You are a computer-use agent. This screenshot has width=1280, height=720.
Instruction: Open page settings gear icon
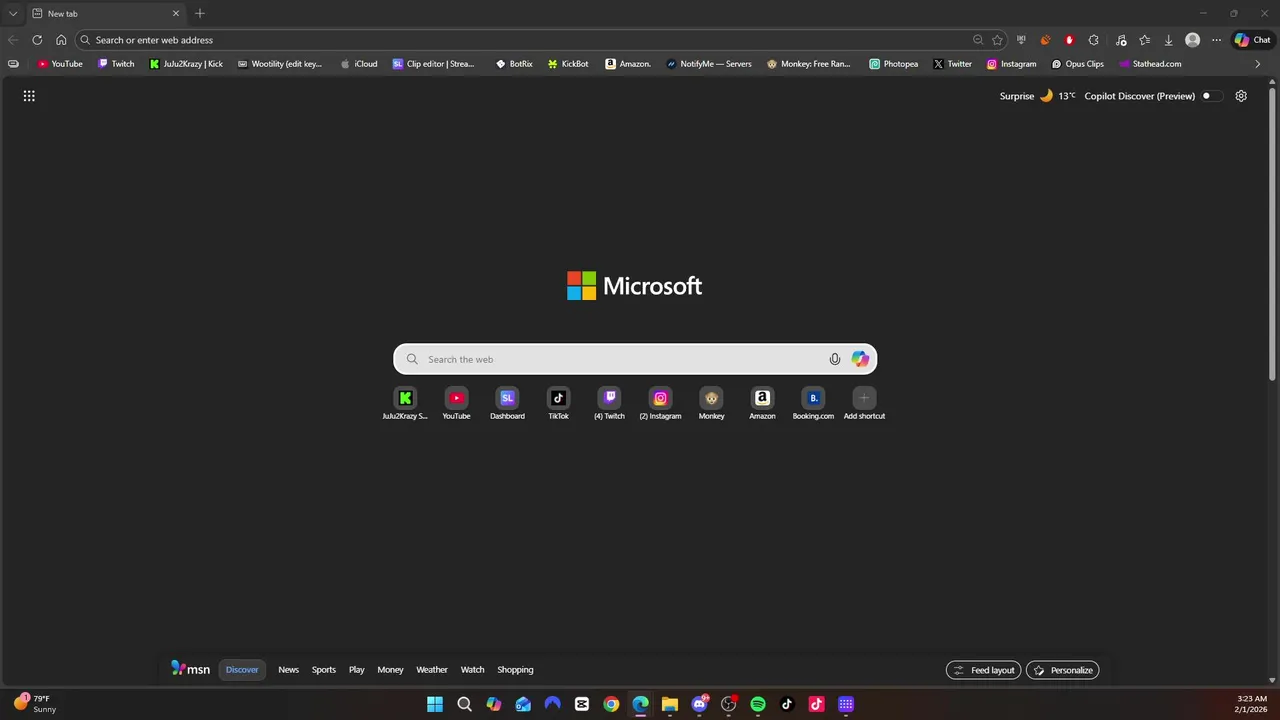1241,96
